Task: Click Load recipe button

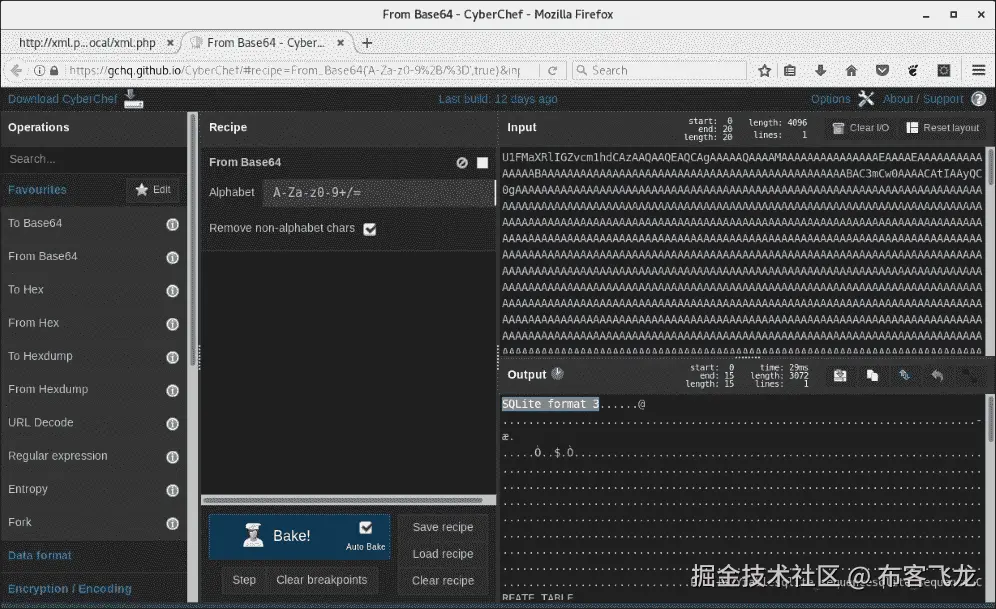Action: [x=443, y=554]
